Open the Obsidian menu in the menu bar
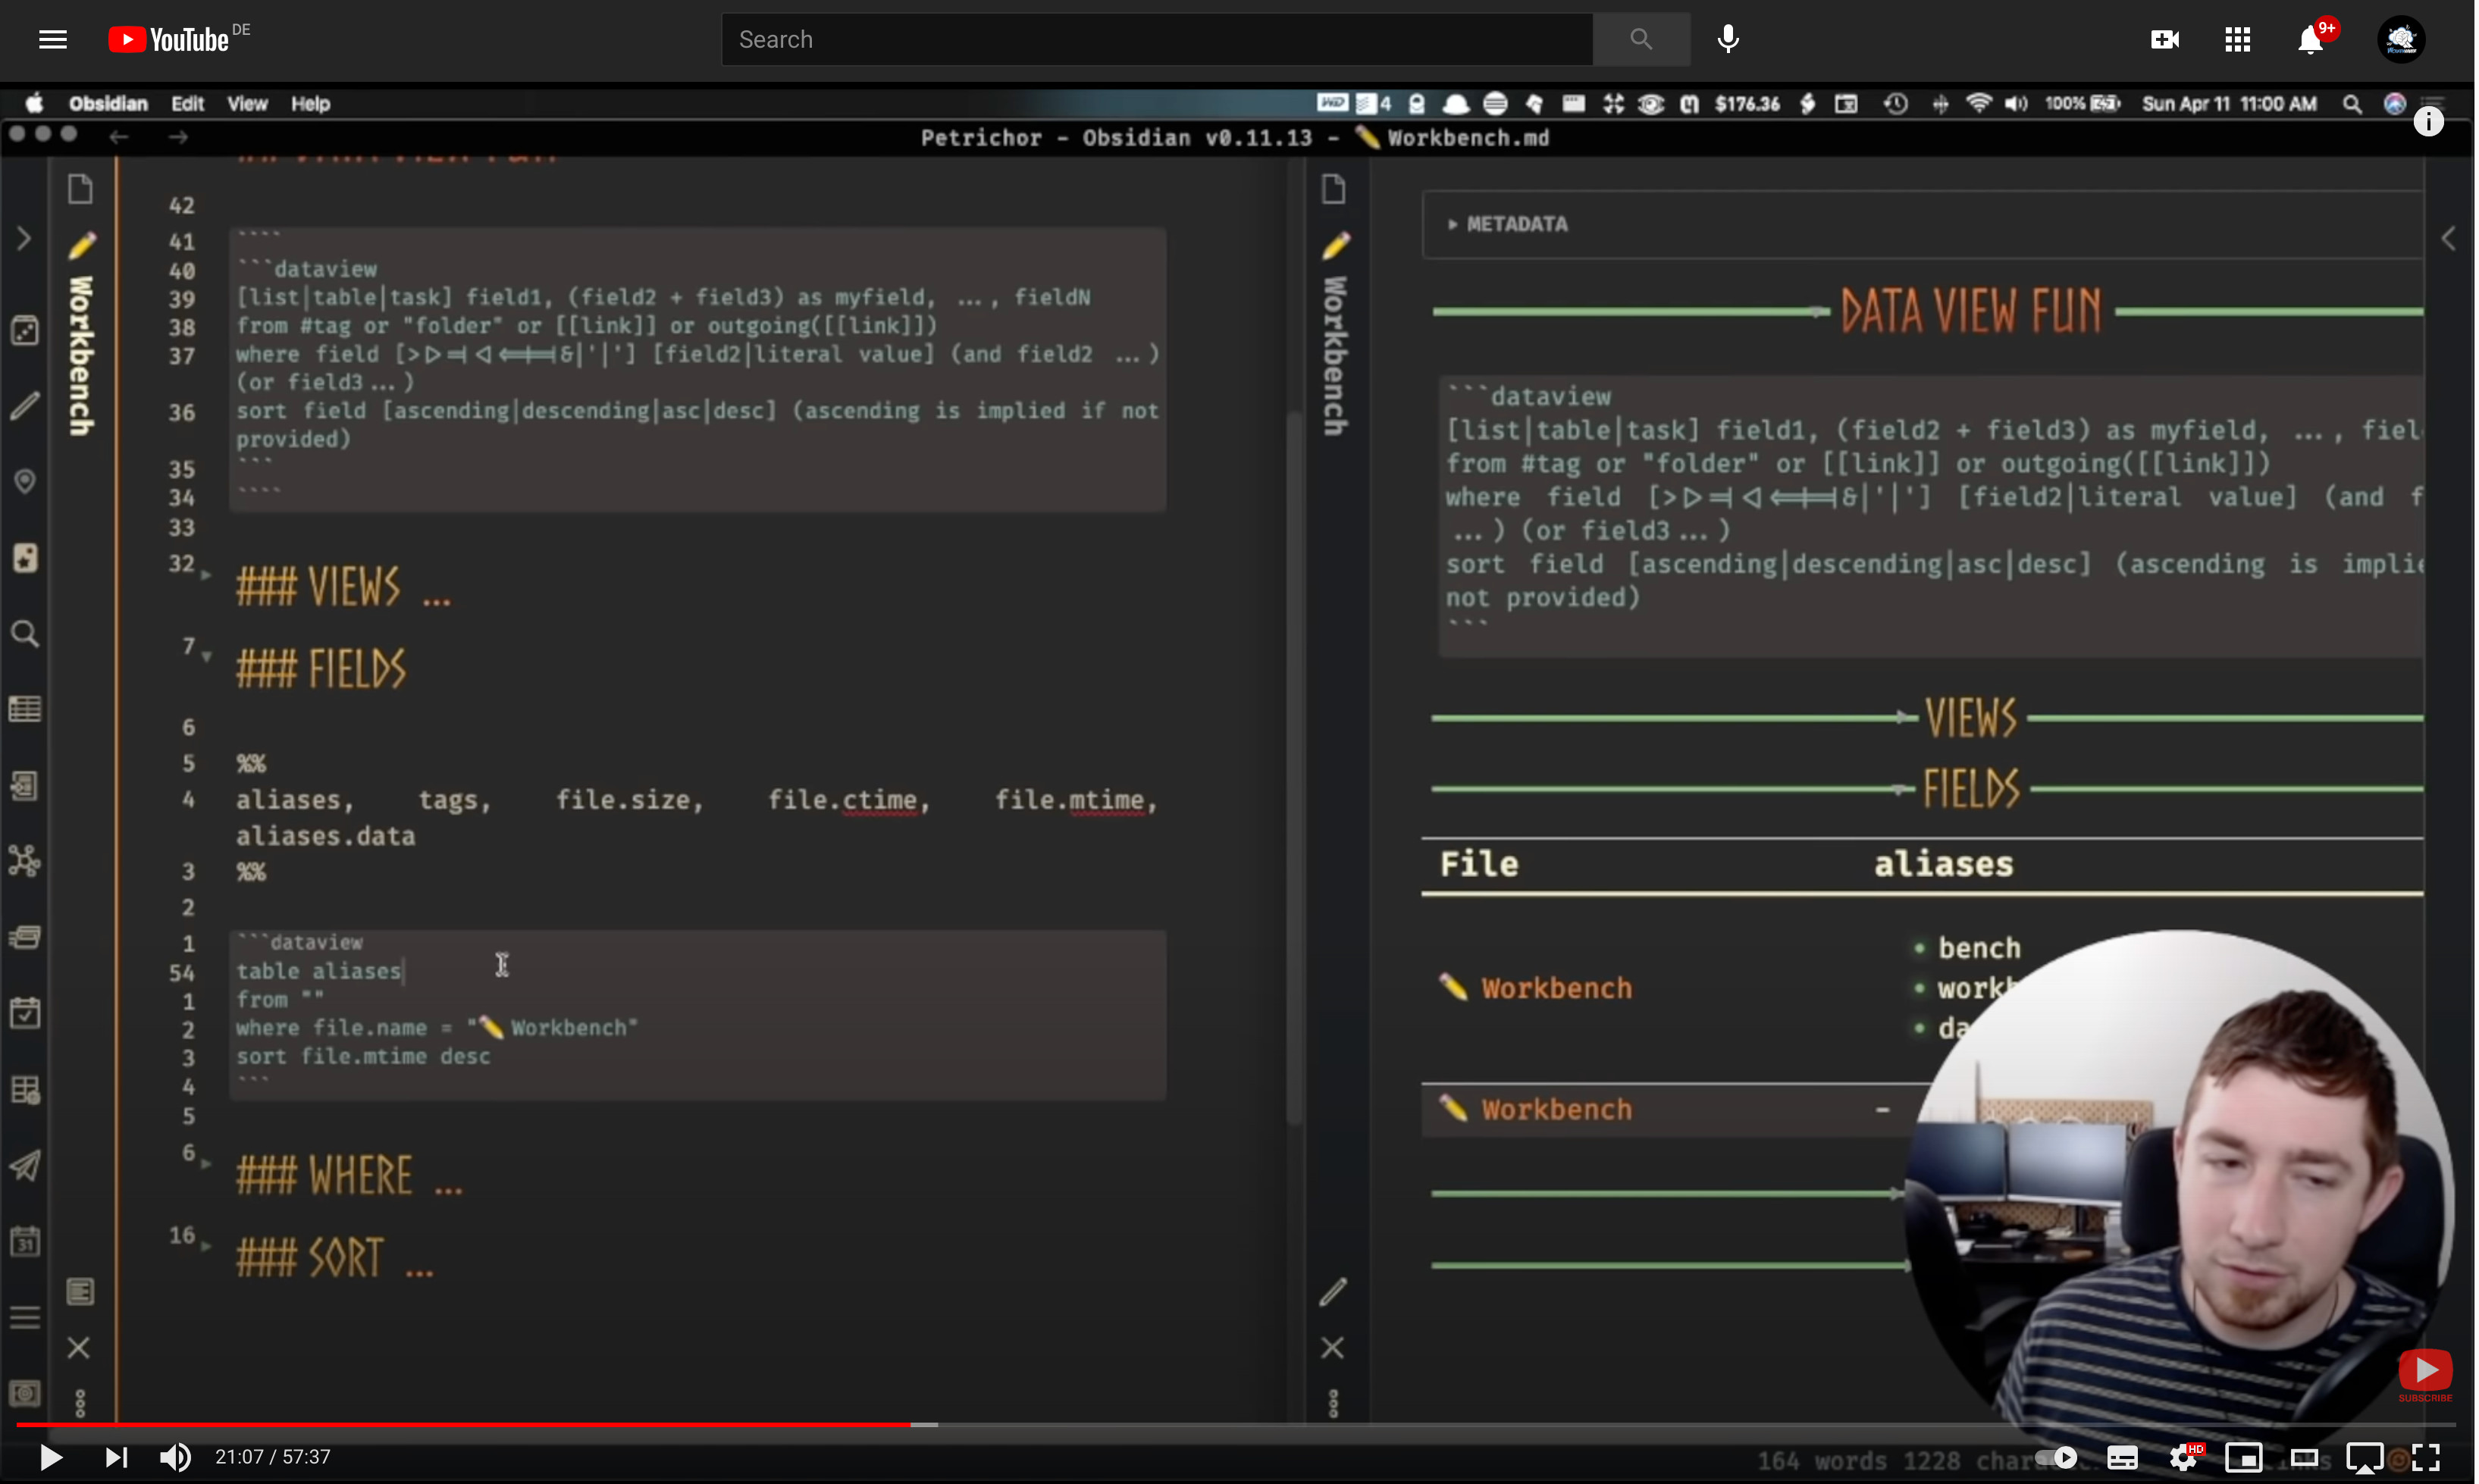 [x=108, y=104]
